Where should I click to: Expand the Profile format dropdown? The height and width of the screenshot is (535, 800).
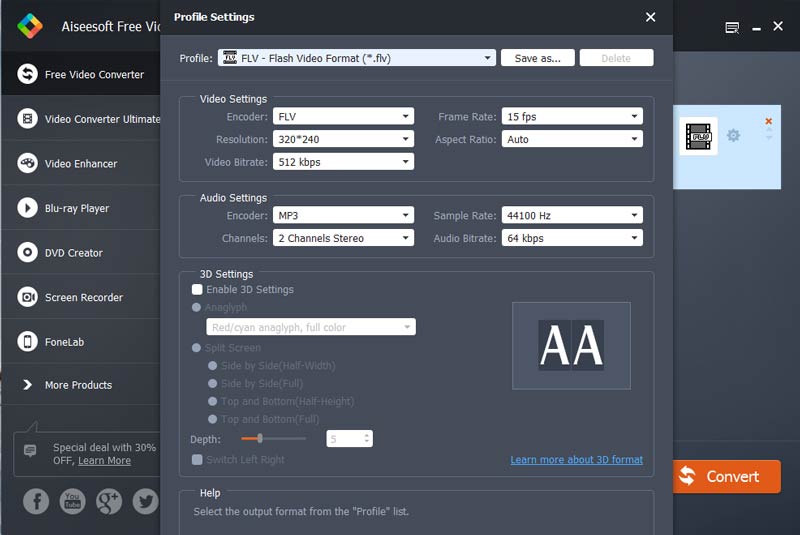pos(356,58)
